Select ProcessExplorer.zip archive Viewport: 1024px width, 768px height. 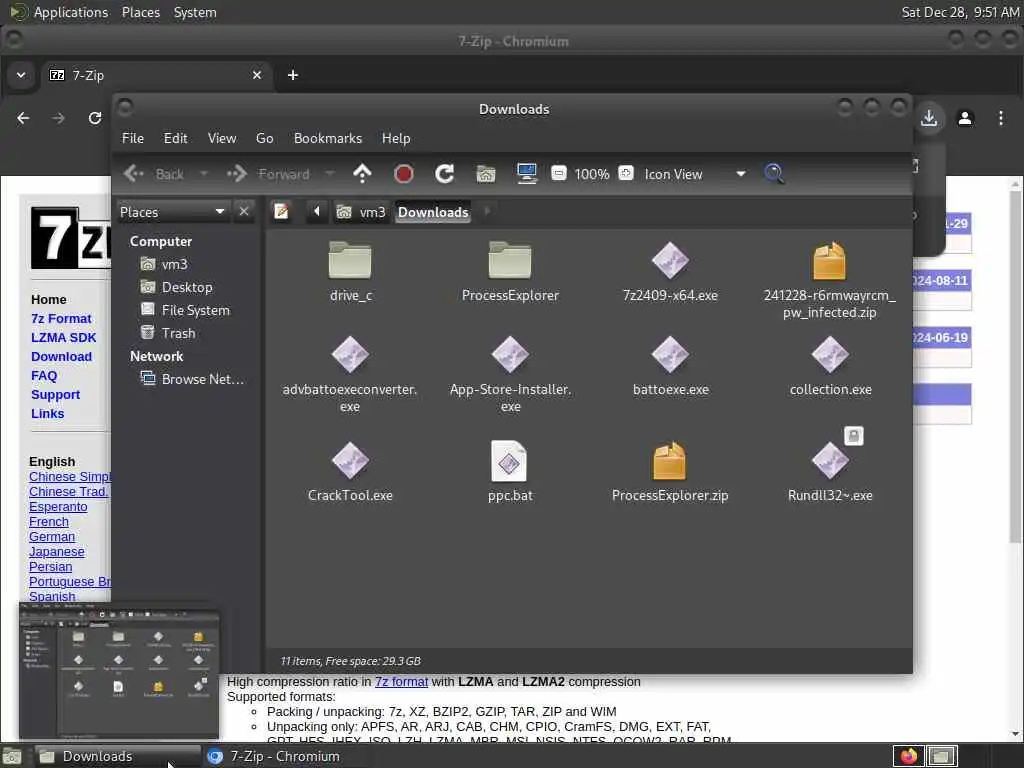(670, 472)
